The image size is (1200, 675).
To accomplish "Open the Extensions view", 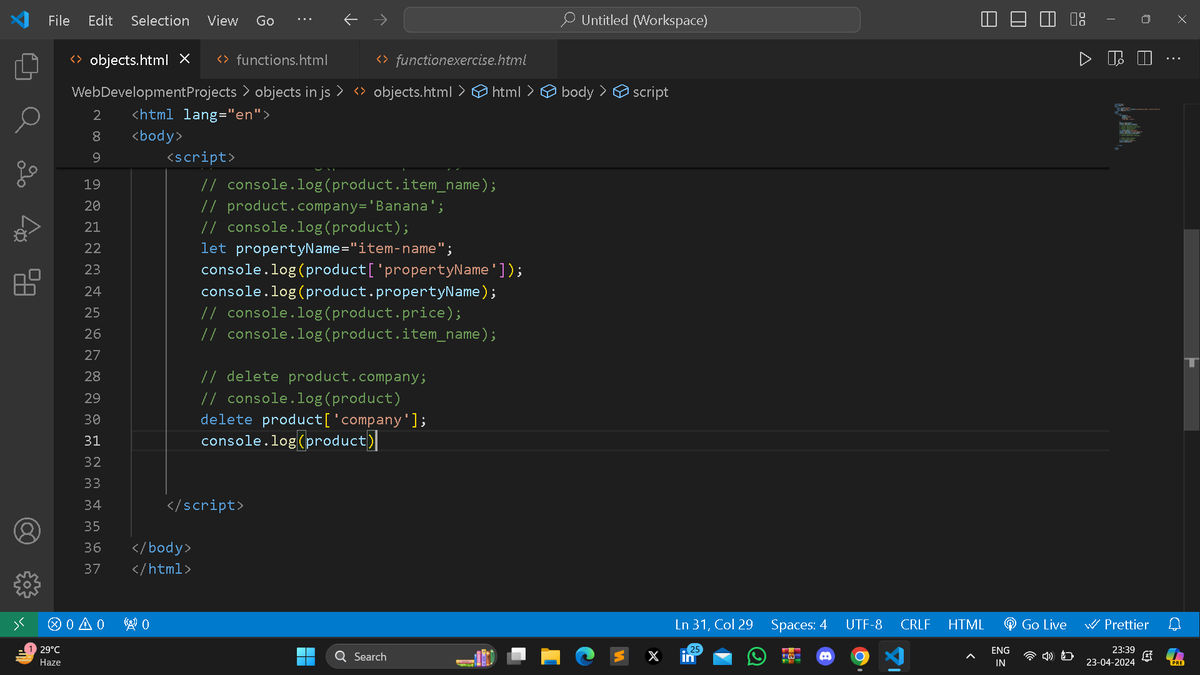I will click(x=27, y=283).
